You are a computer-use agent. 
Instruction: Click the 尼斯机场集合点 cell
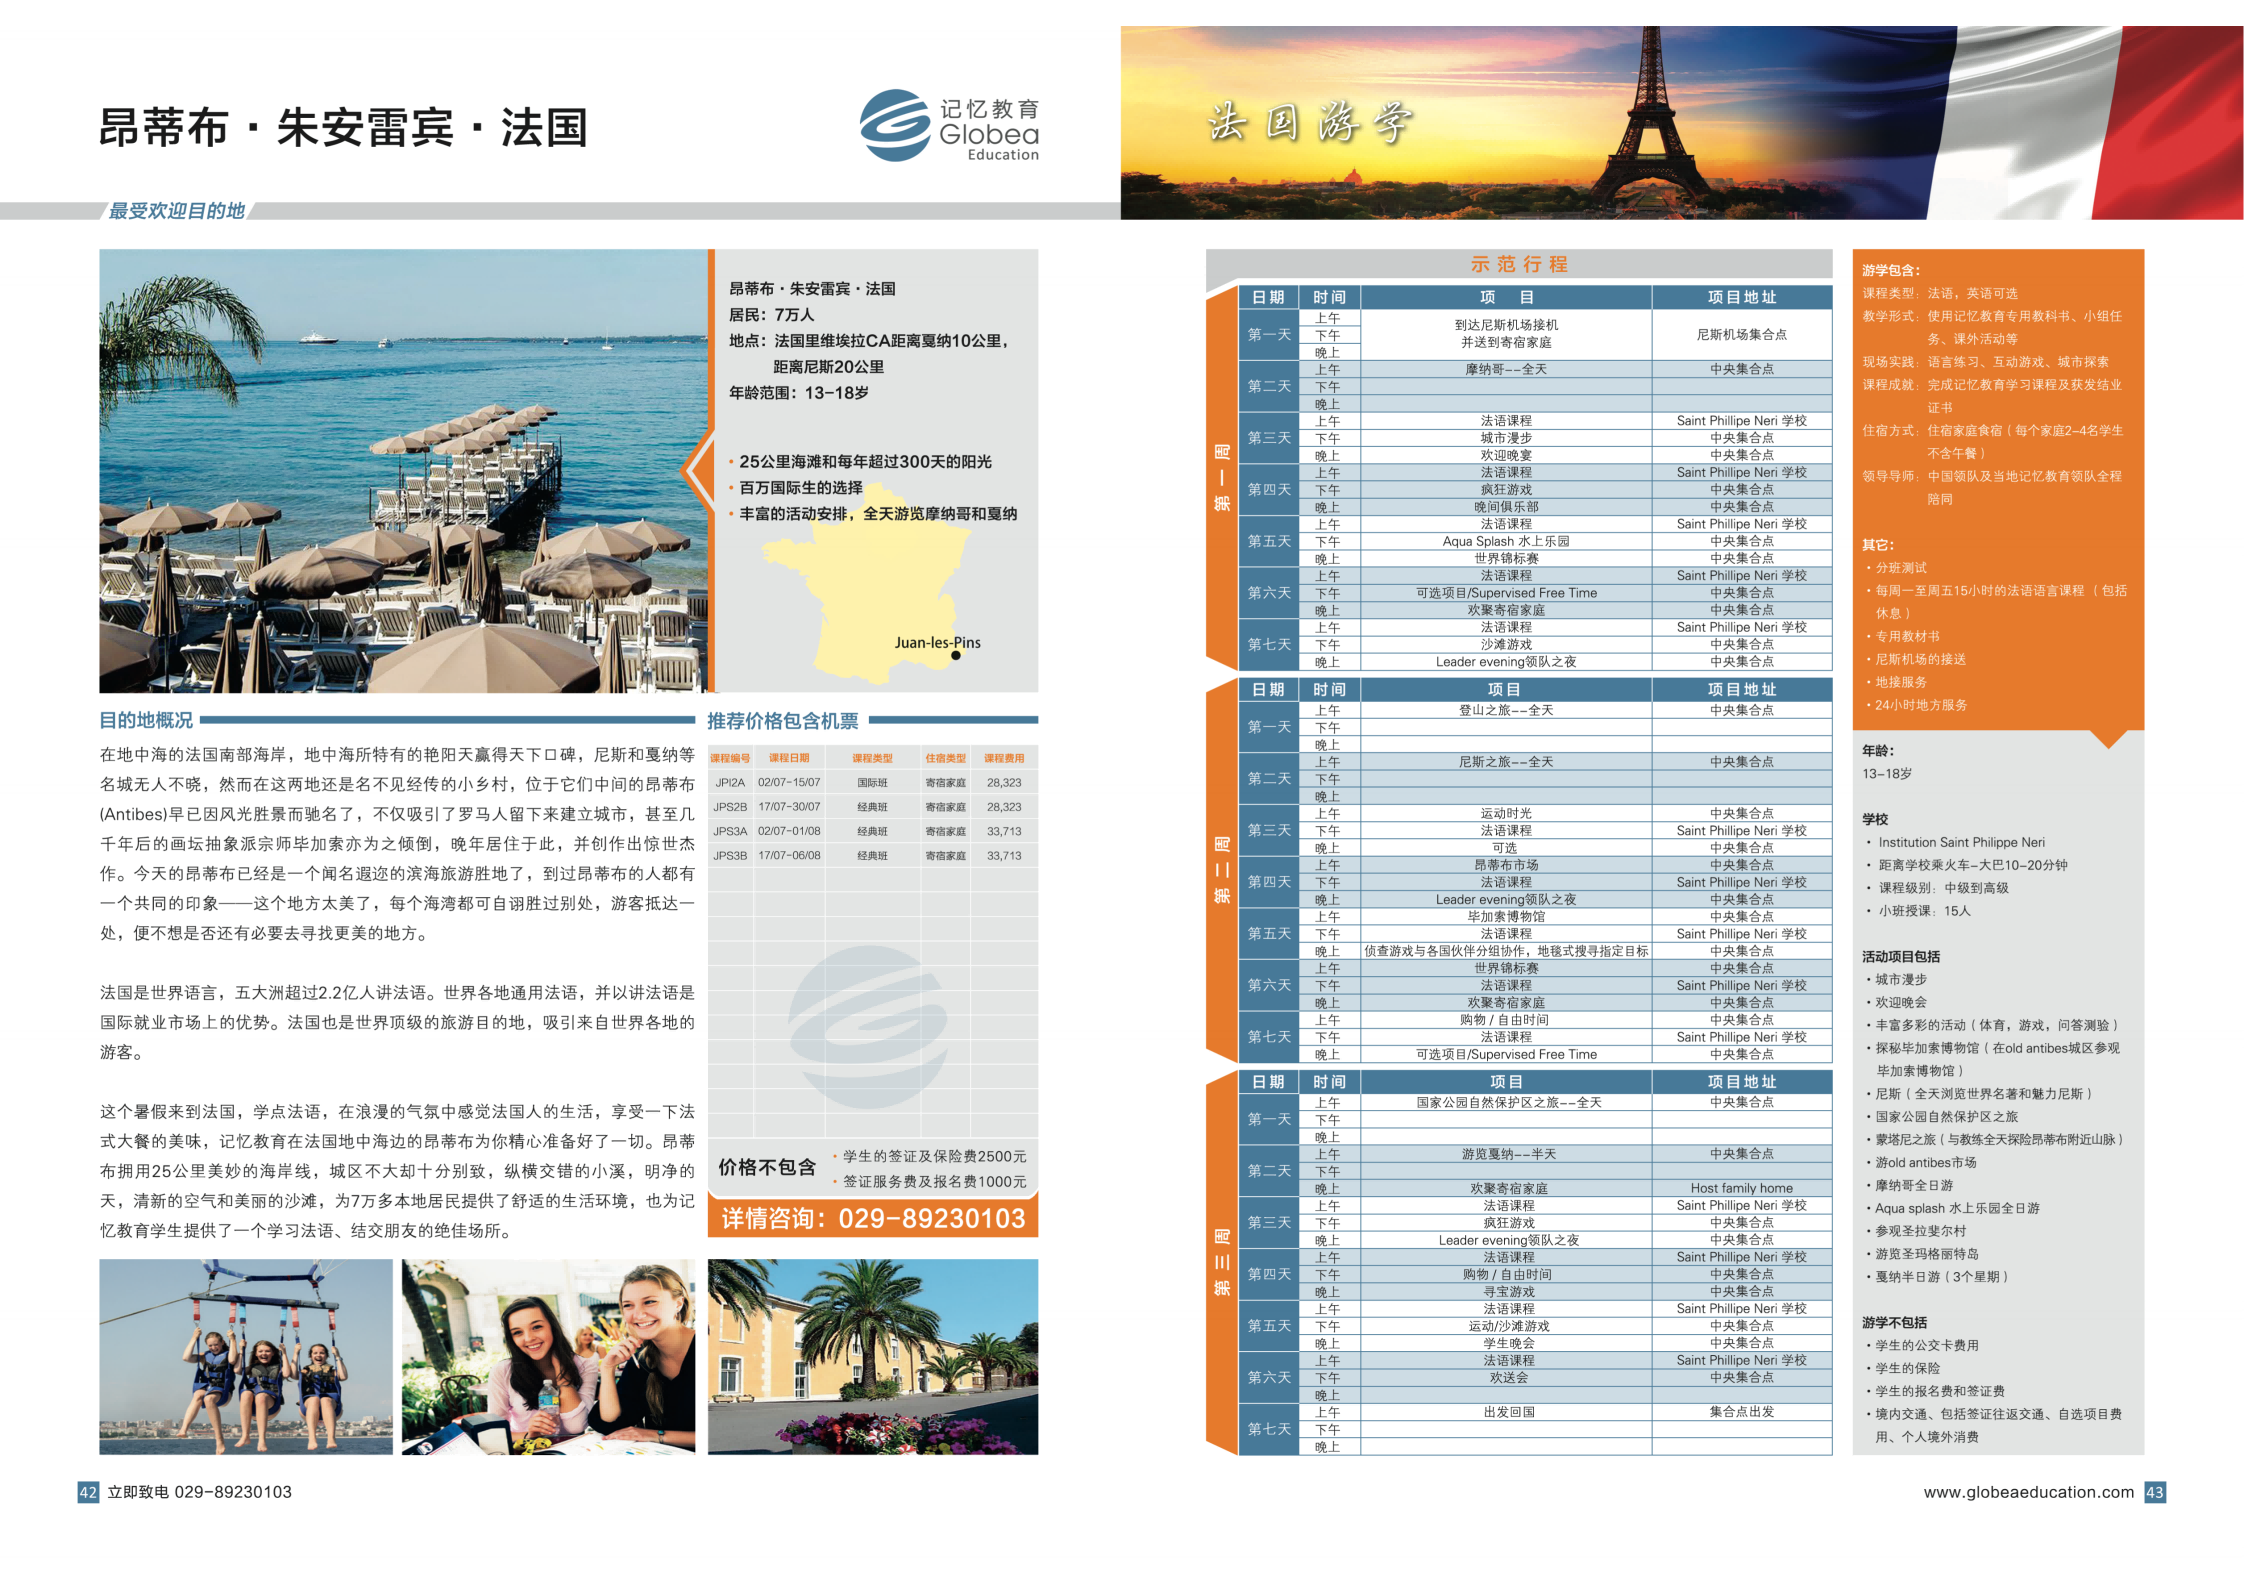tap(1742, 335)
